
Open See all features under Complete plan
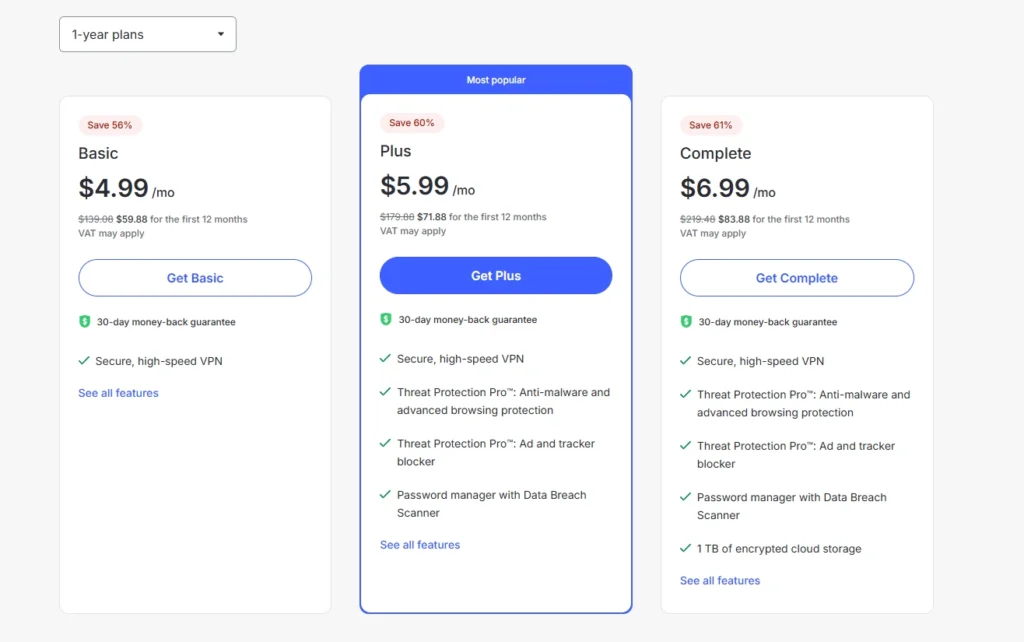coord(720,581)
